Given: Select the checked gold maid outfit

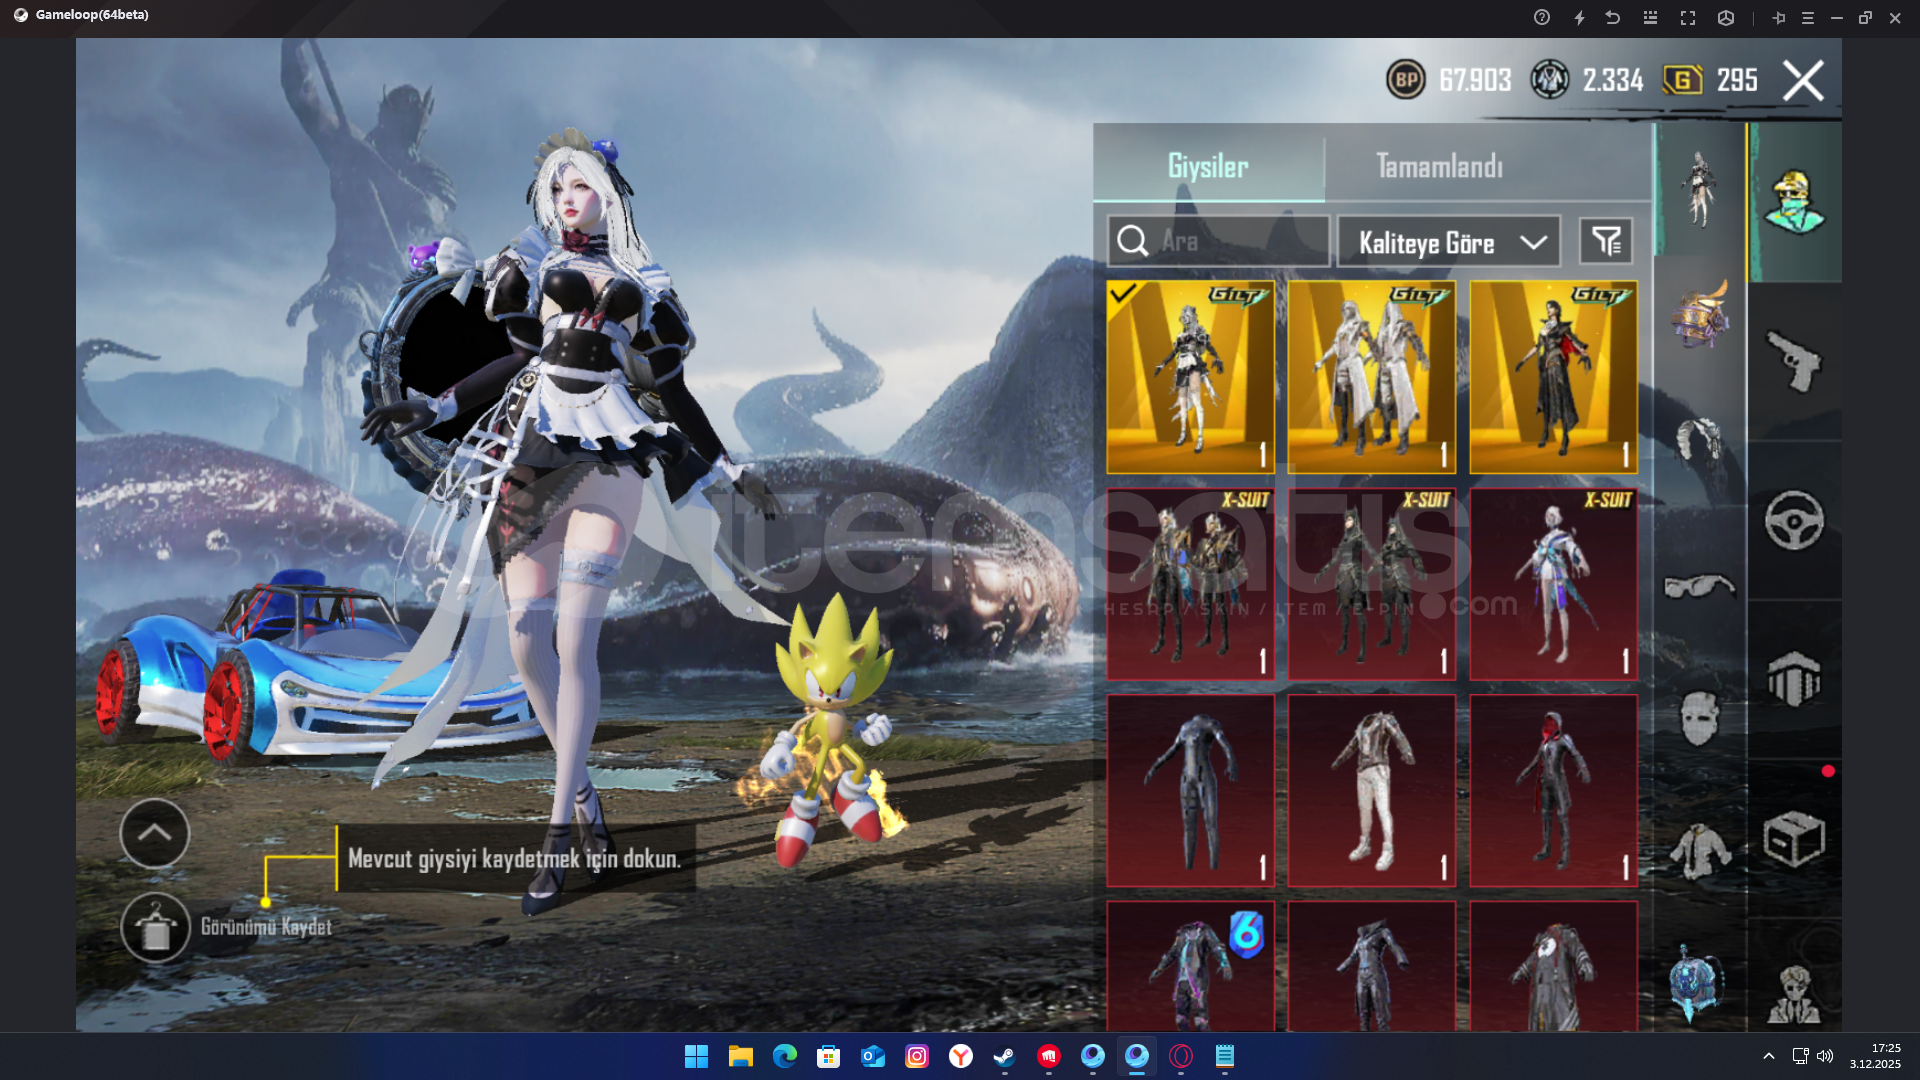Looking at the screenshot, I should pos(1190,377).
